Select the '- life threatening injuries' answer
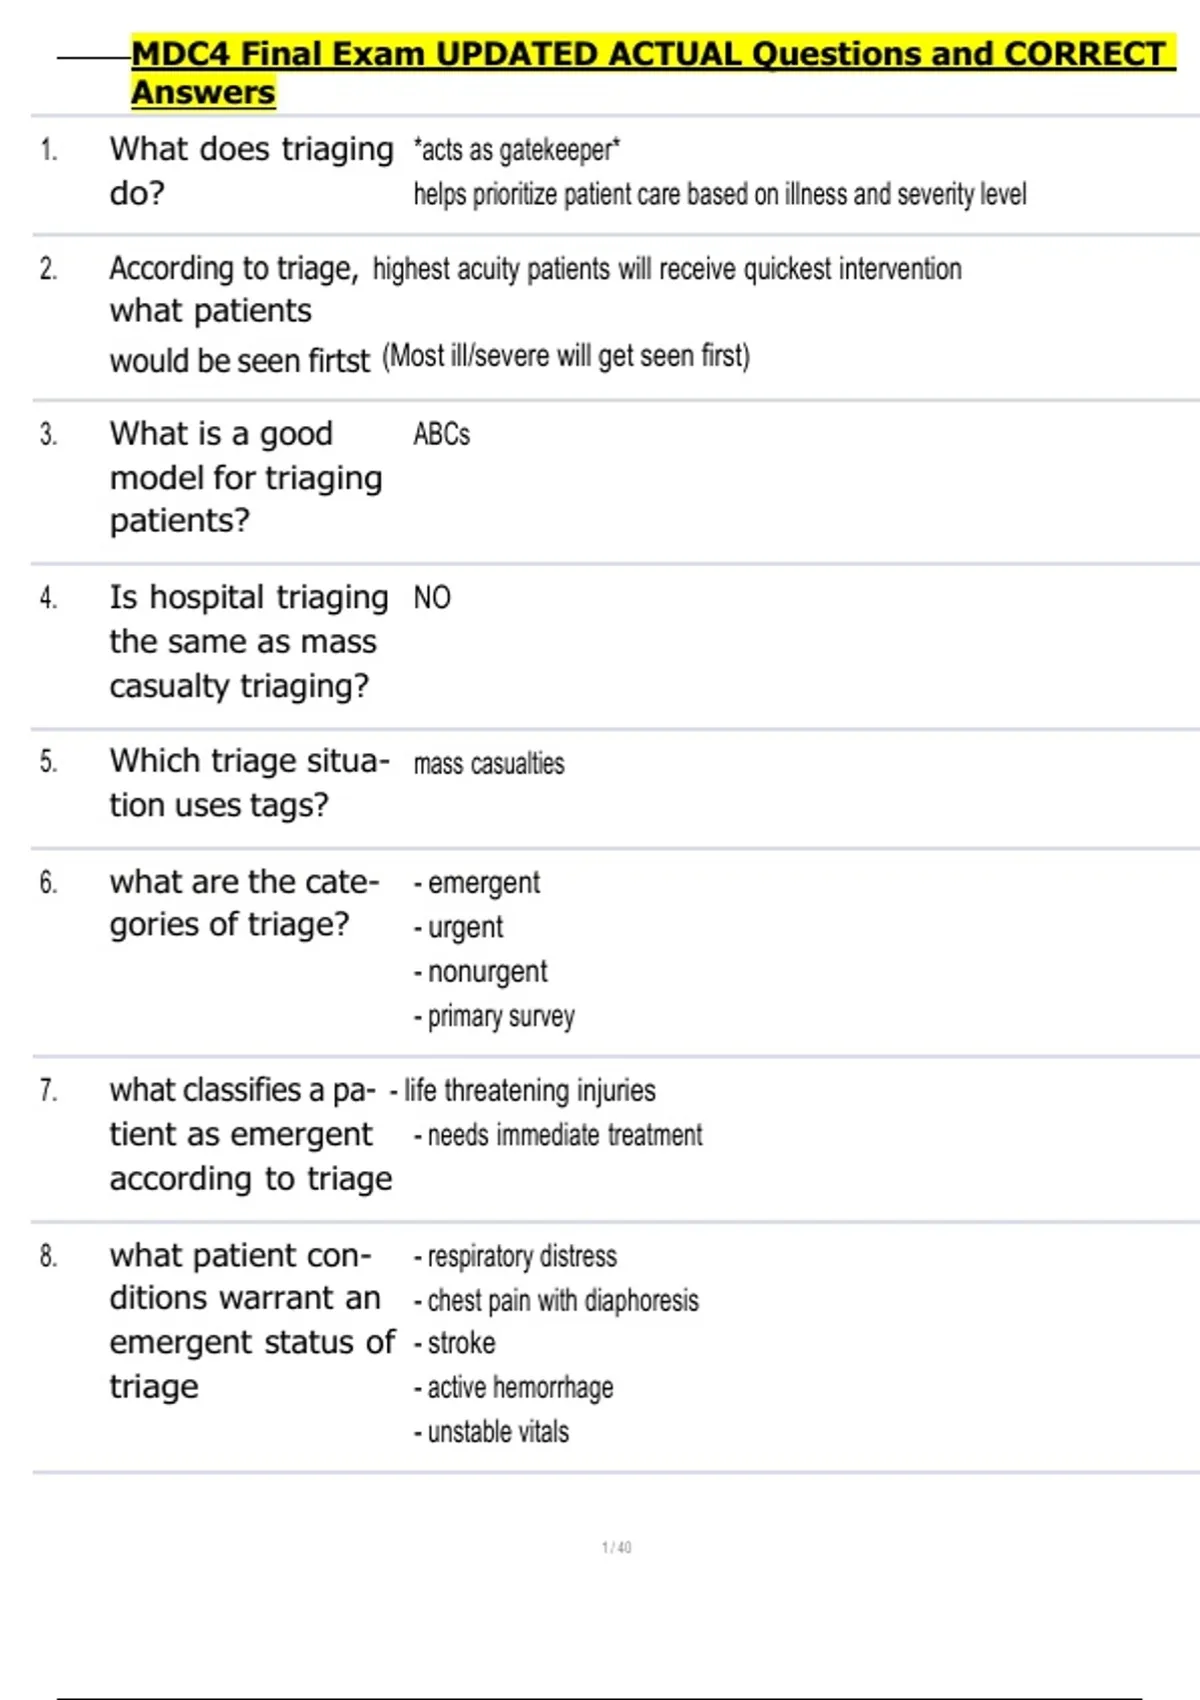1200x1700 pixels. pos(523,1090)
